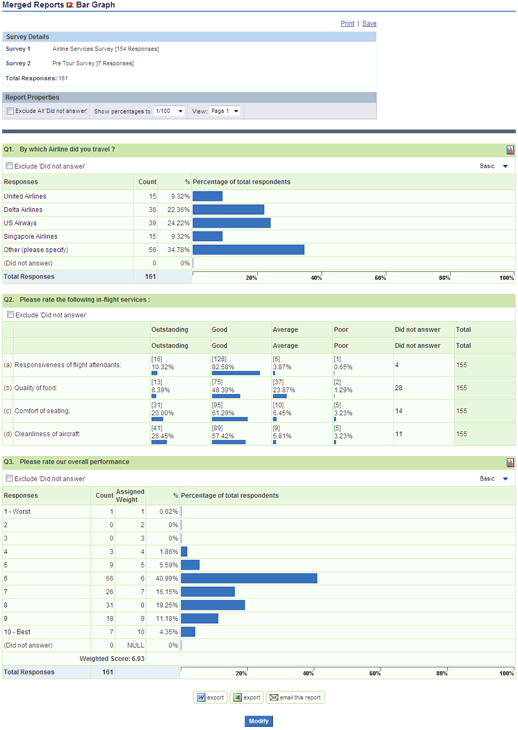Click the US Airways blue bar
This screenshot has width=518, height=730.
232,223
